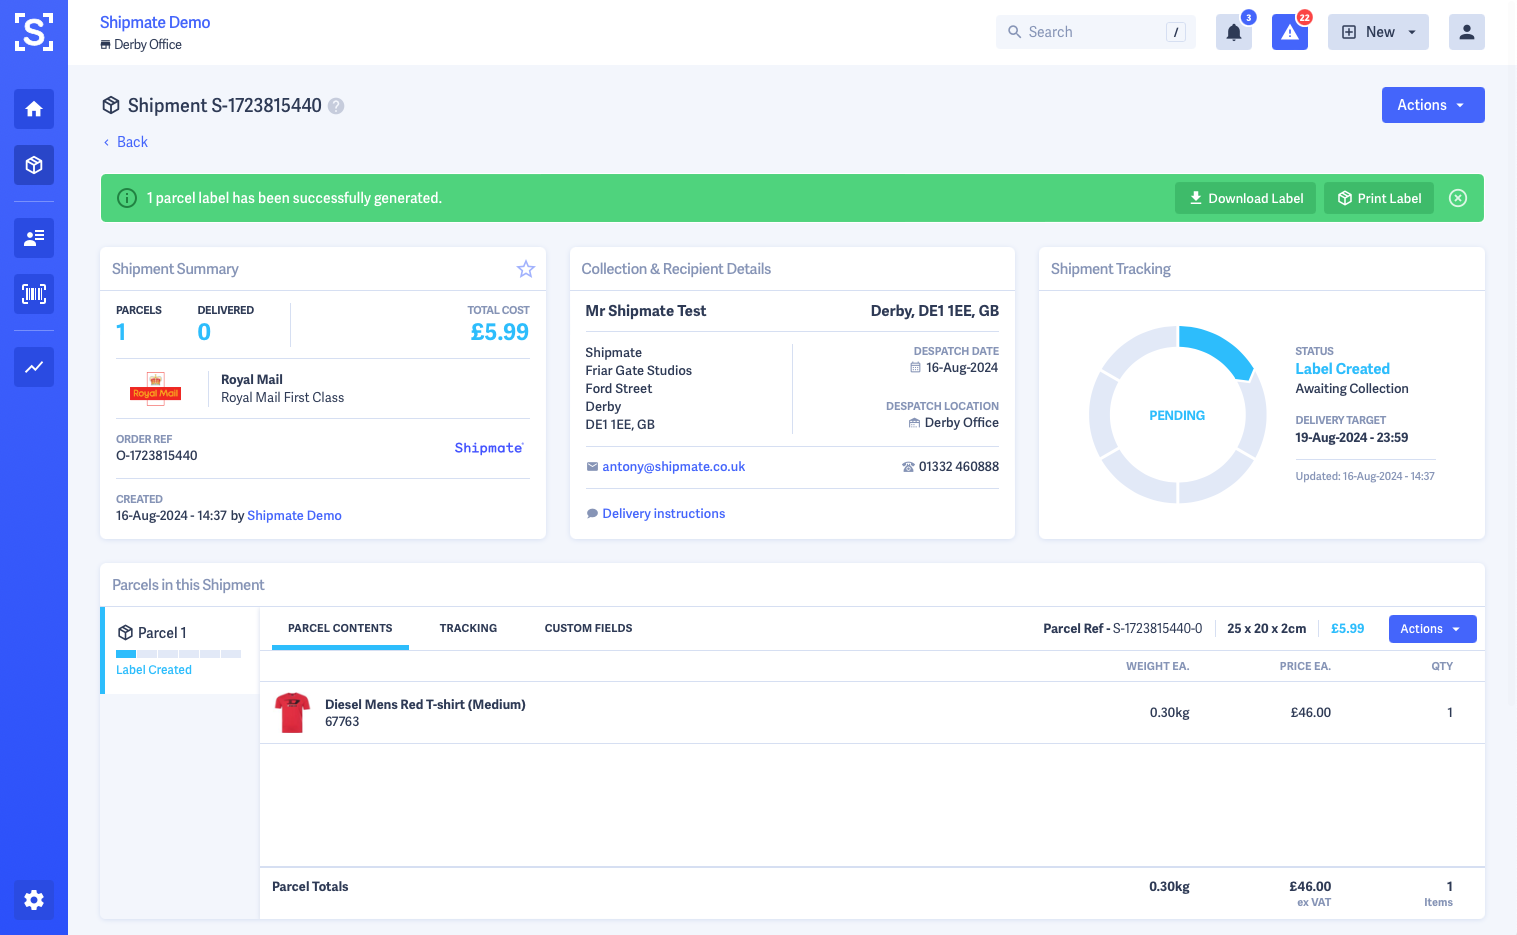
Task: Click the calendar icon next to 16-Aug-2024
Action: pos(915,368)
